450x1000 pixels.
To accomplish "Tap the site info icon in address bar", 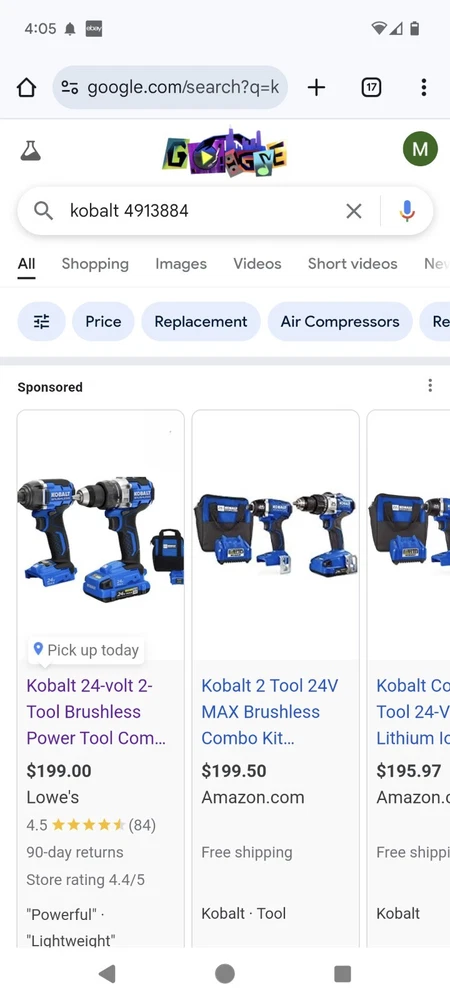I will (69, 87).
